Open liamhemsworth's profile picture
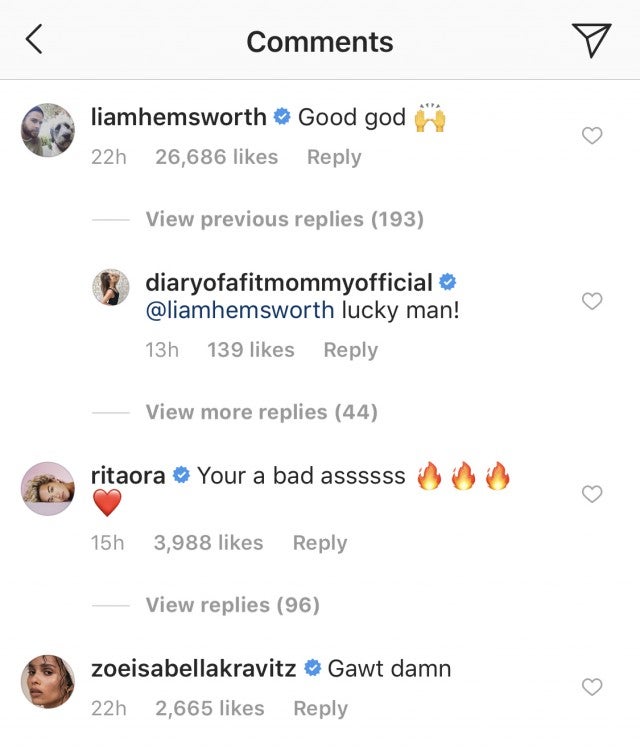640x750 pixels. pos(48,130)
